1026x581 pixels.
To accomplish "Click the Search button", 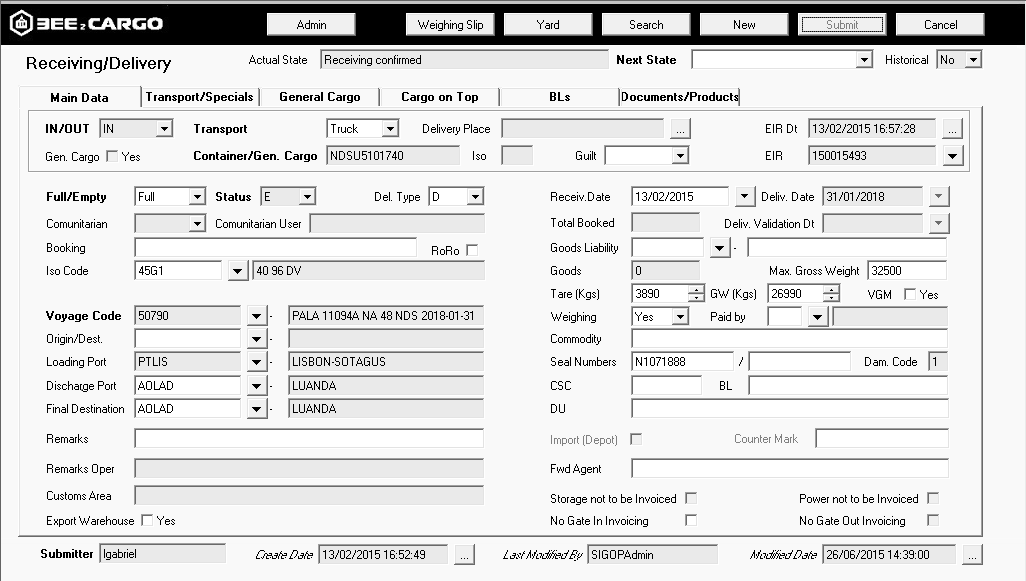I will (646, 25).
